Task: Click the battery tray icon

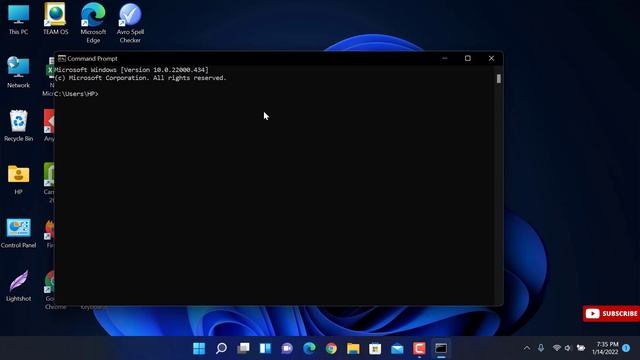Action: coord(581,348)
